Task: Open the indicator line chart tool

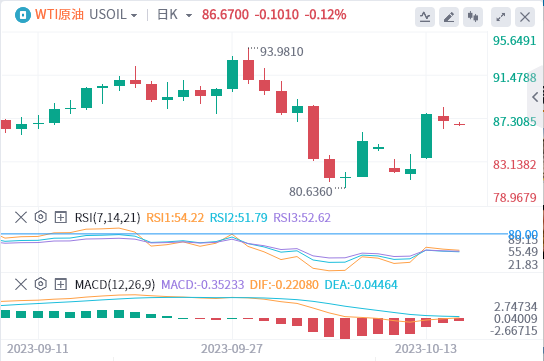Action: [425, 17]
